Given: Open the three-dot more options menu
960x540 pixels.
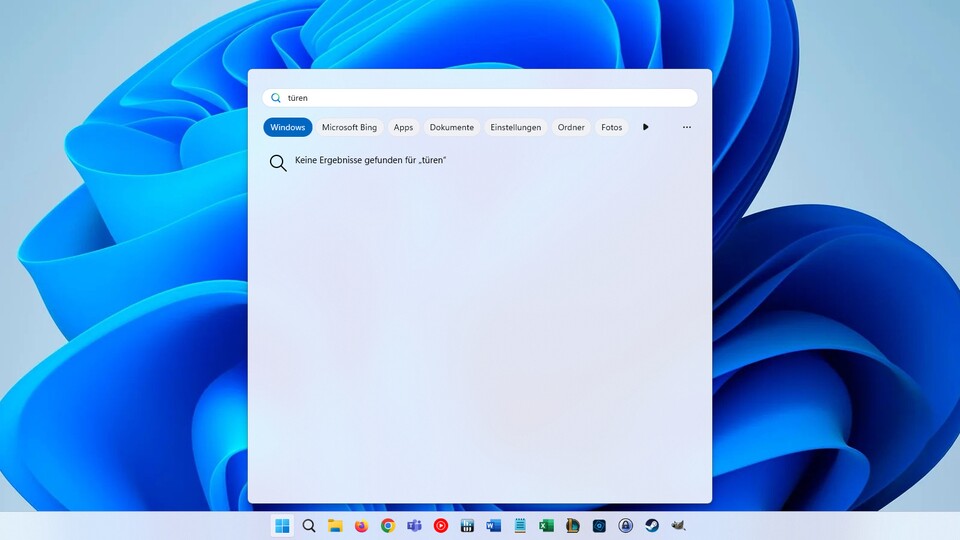Looking at the screenshot, I should [687, 128].
